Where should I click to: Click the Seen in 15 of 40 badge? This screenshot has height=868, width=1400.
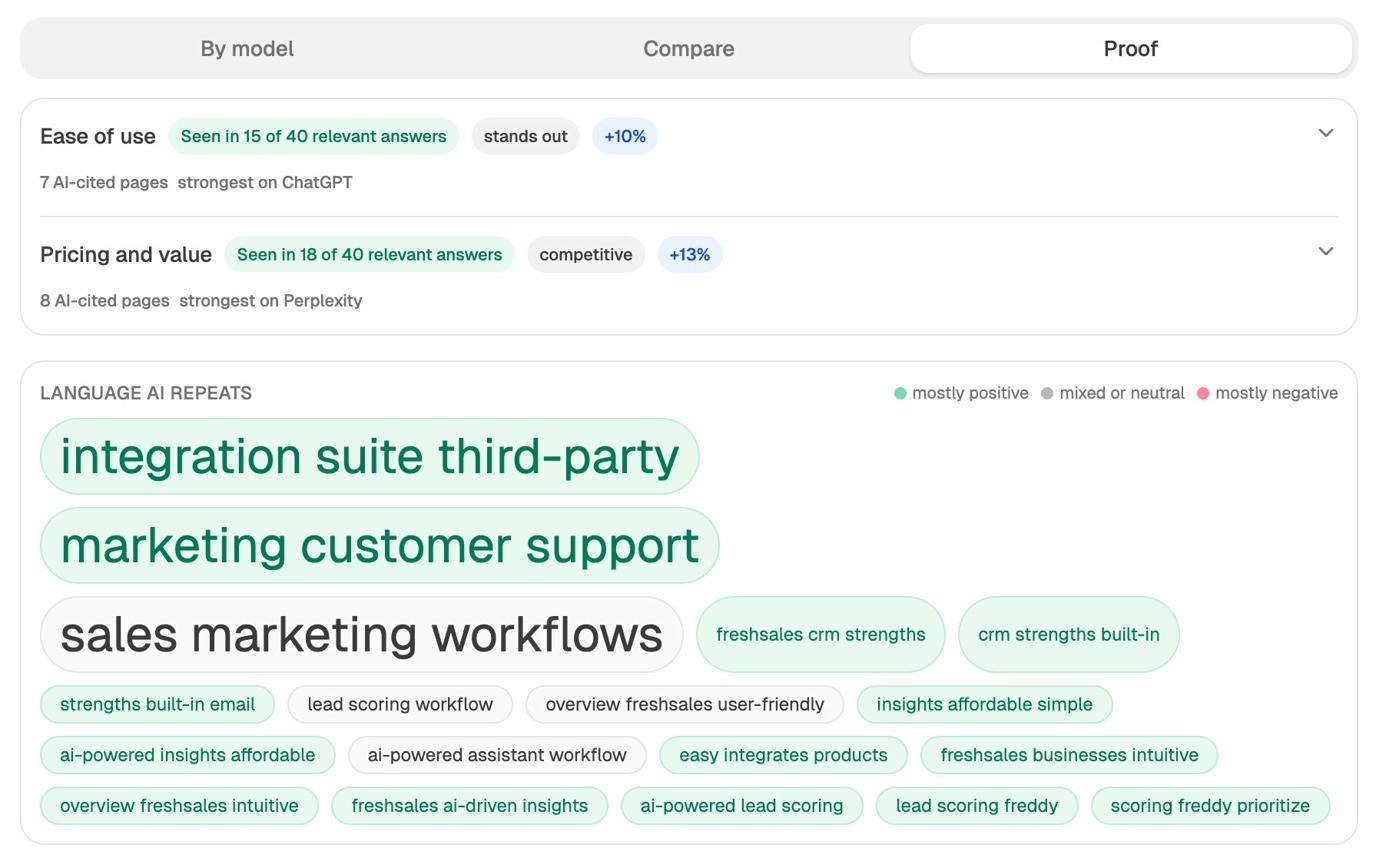[313, 135]
